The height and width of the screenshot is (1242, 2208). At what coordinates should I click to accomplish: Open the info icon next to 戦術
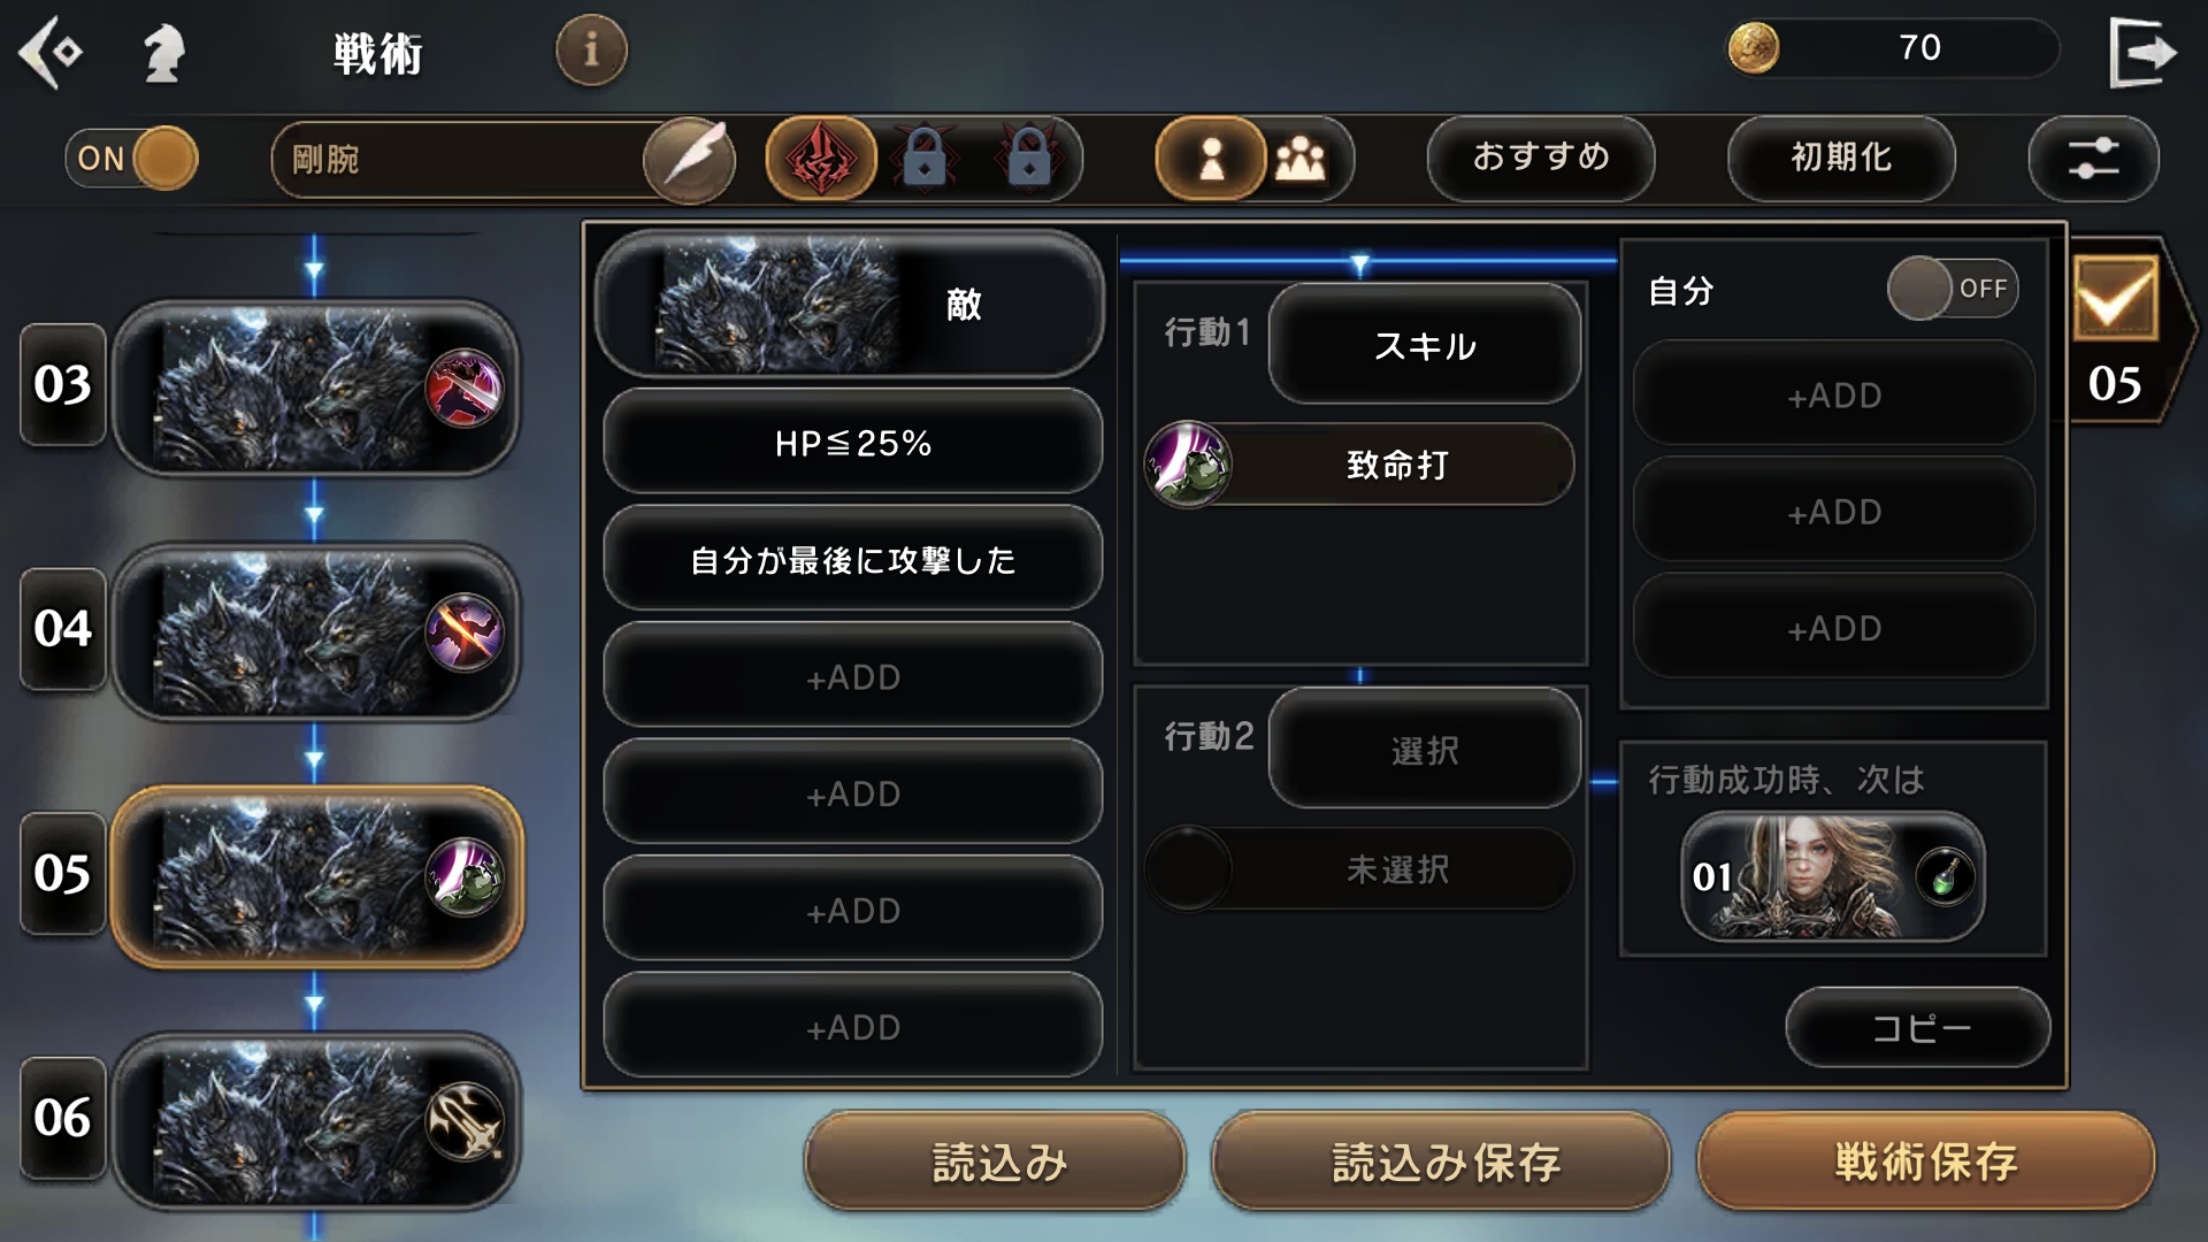[591, 49]
